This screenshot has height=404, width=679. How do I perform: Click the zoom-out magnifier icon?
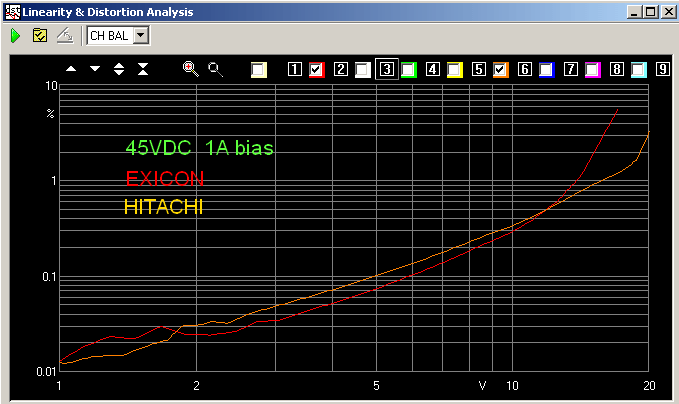coord(214,69)
